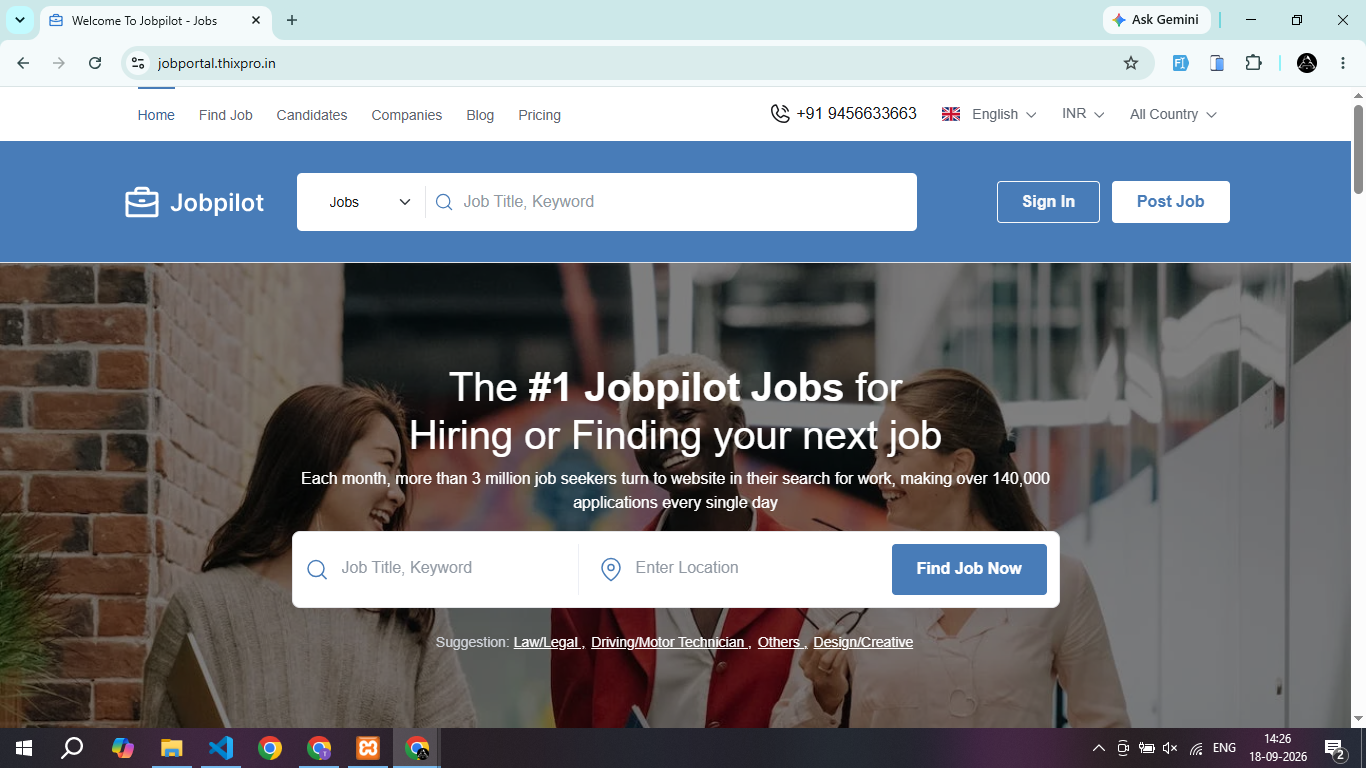Click the location pin icon in hero search
This screenshot has height=768, width=1366.
pyautogui.click(x=611, y=569)
